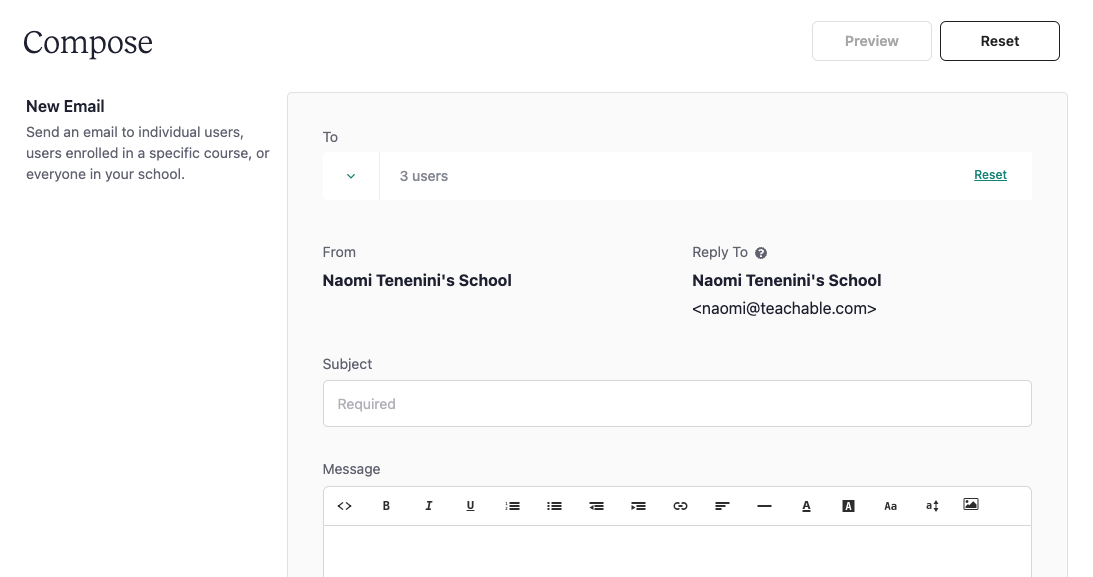Insert an ordered numbered list
1093x577 pixels.
512,506
